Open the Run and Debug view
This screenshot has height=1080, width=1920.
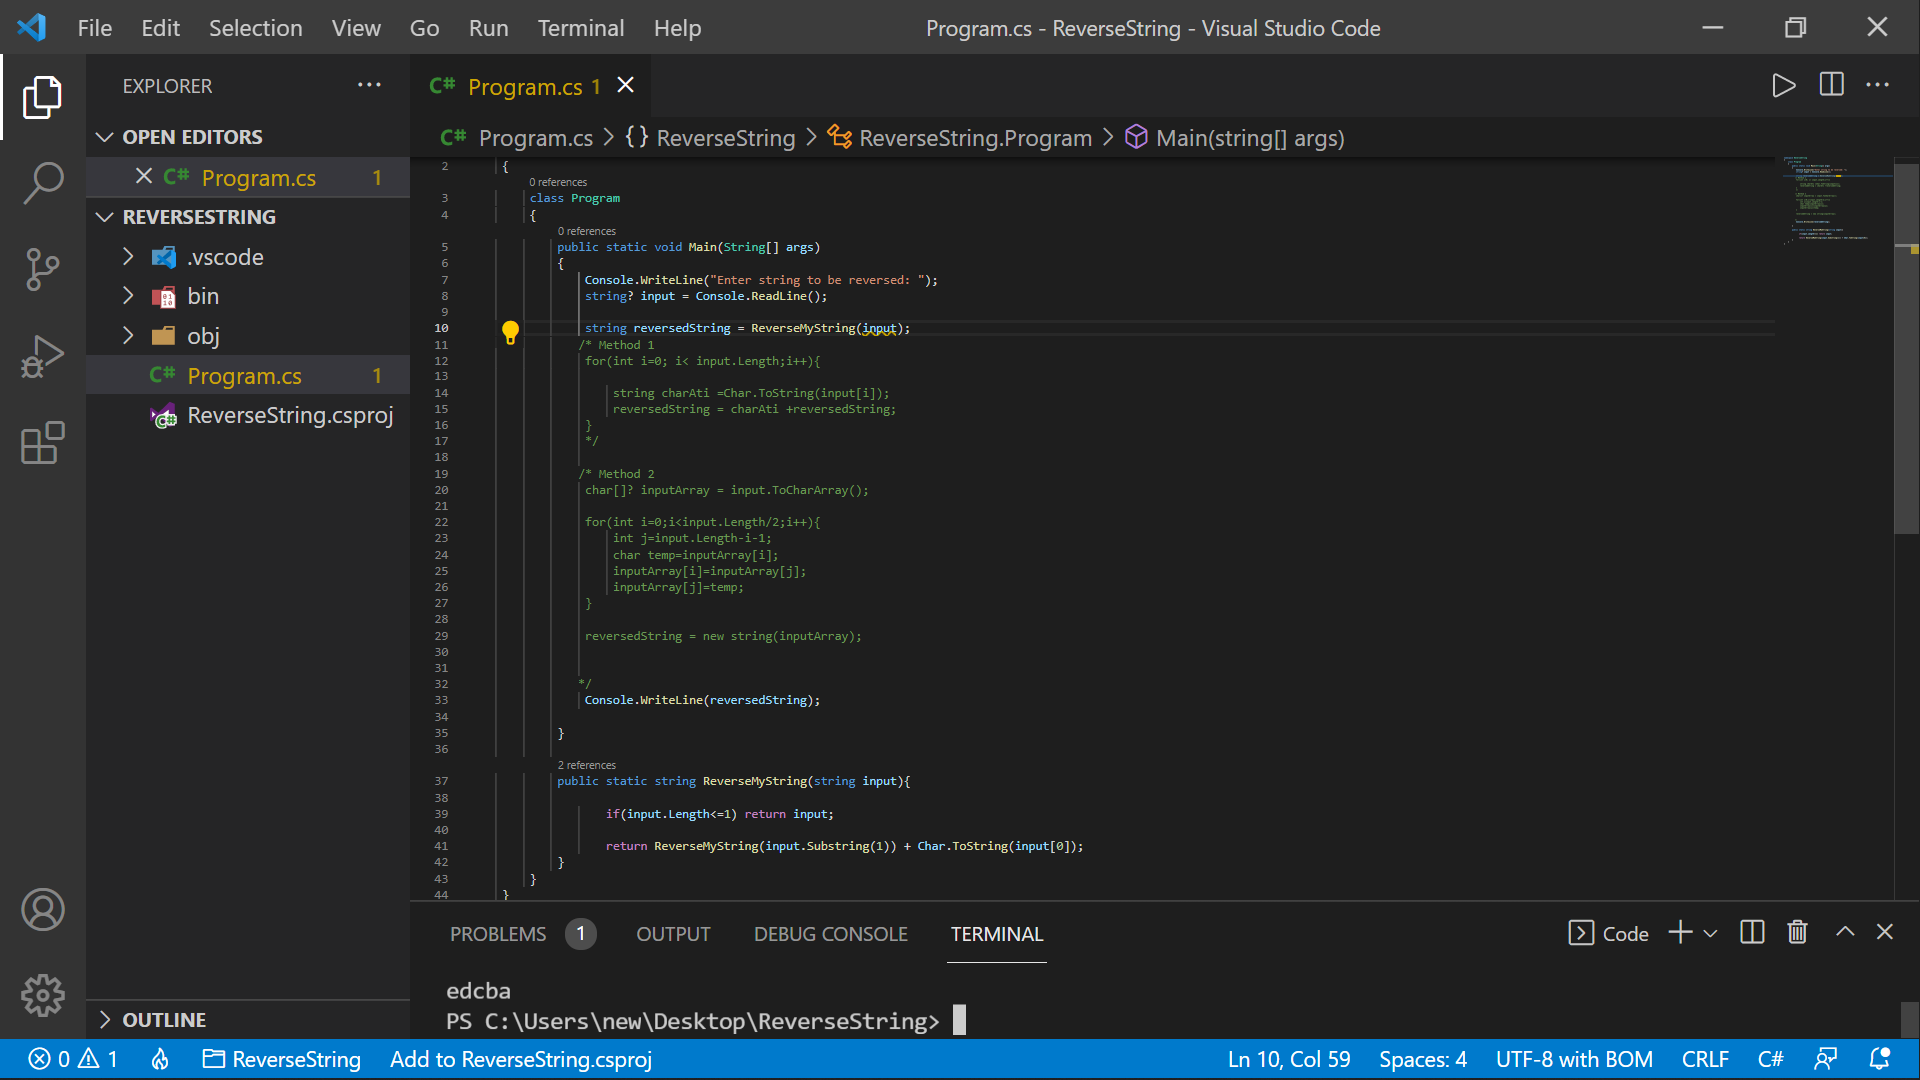coord(42,356)
